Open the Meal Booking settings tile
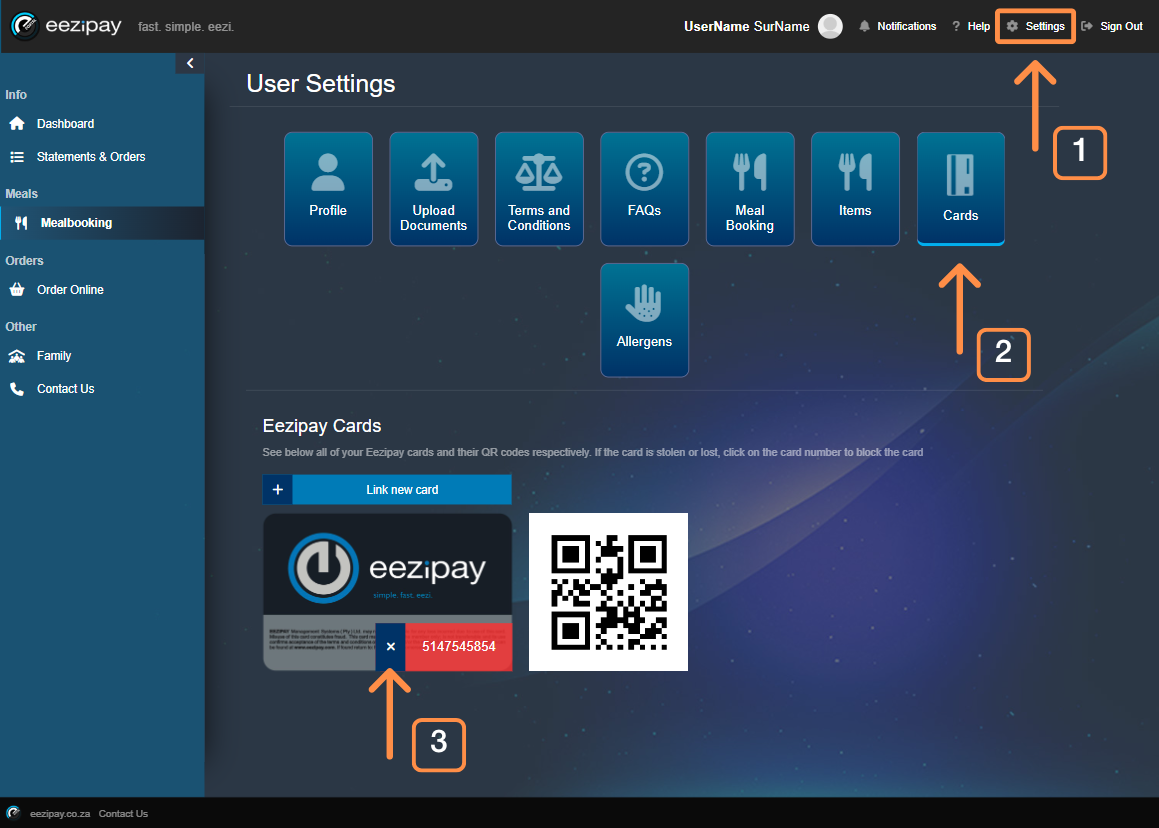This screenshot has height=828, width=1159. [x=750, y=189]
